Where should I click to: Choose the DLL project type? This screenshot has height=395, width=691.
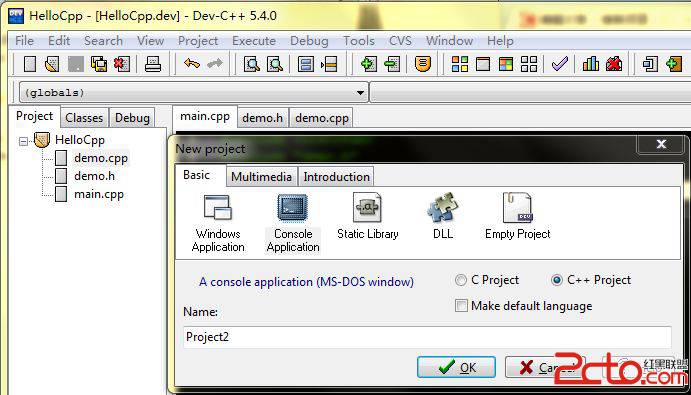pos(442,216)
